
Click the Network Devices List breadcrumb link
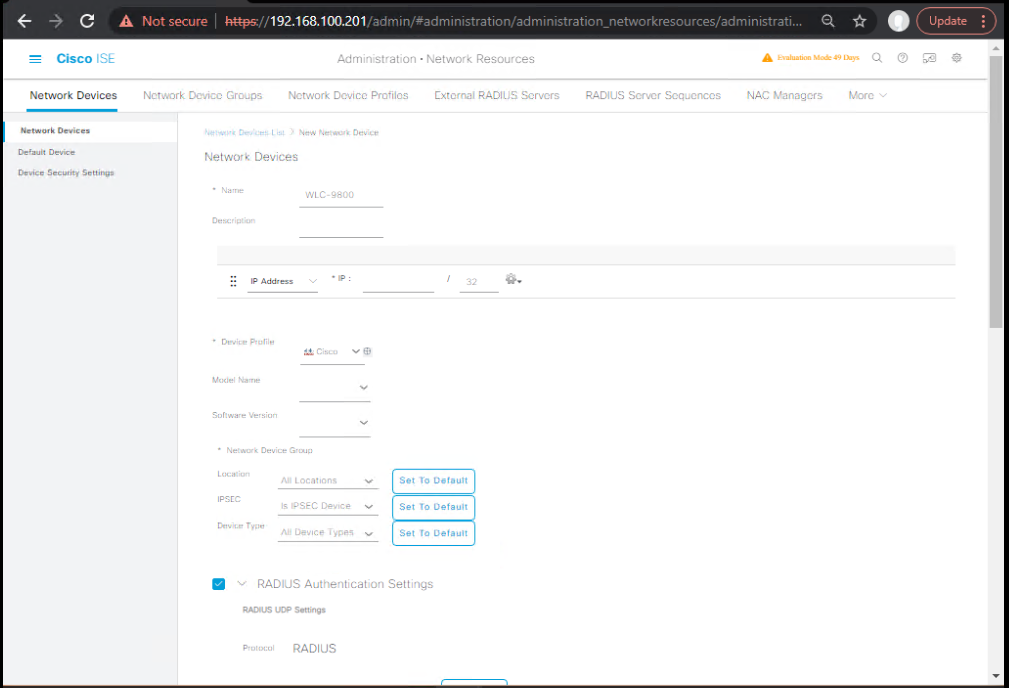pyautogui.click(x=245, y=133)
